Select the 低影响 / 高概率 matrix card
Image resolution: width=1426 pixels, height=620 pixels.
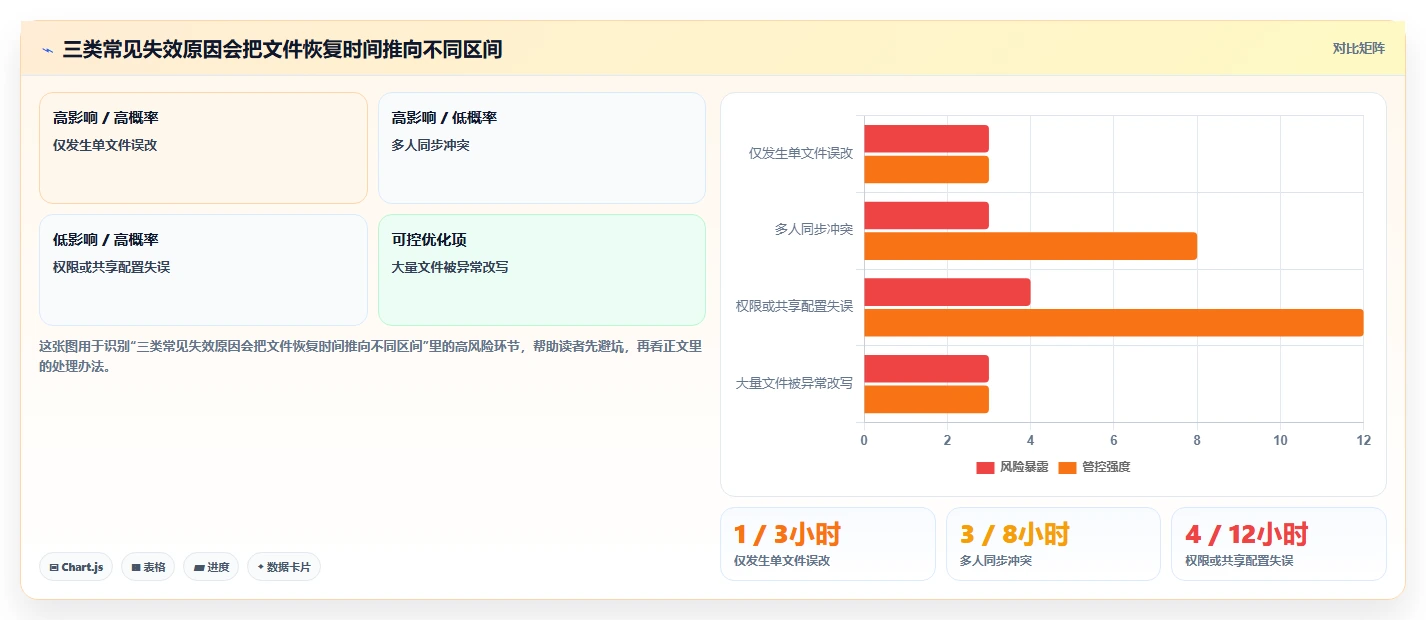click(203, 270)
